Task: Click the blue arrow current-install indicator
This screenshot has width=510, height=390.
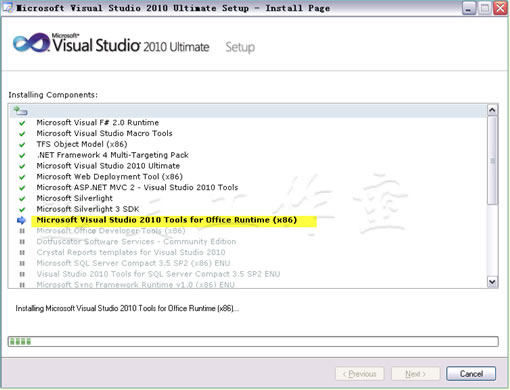Action: pos(21,220)
